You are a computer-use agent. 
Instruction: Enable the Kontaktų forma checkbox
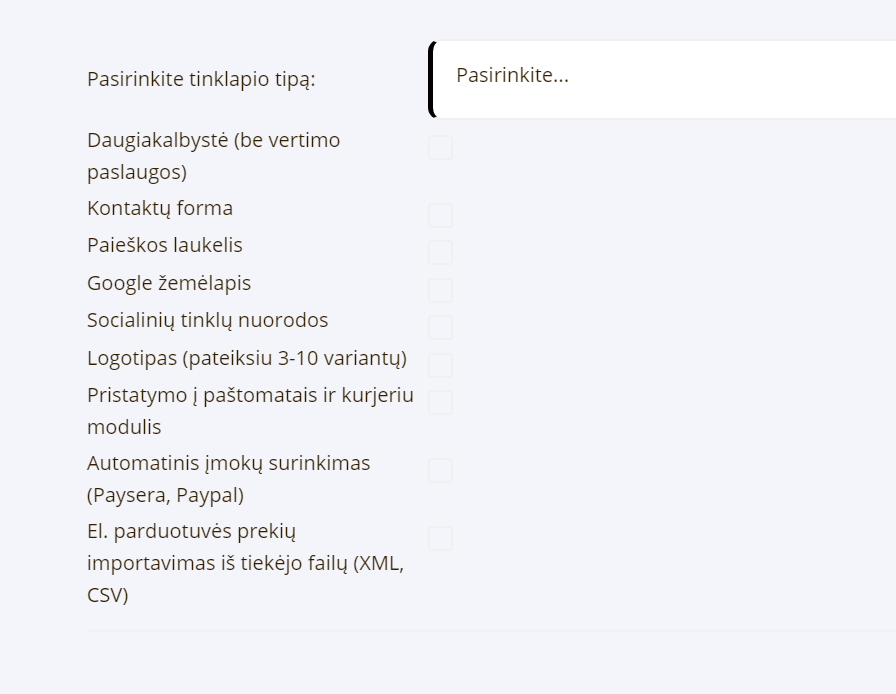click(440, 215)
